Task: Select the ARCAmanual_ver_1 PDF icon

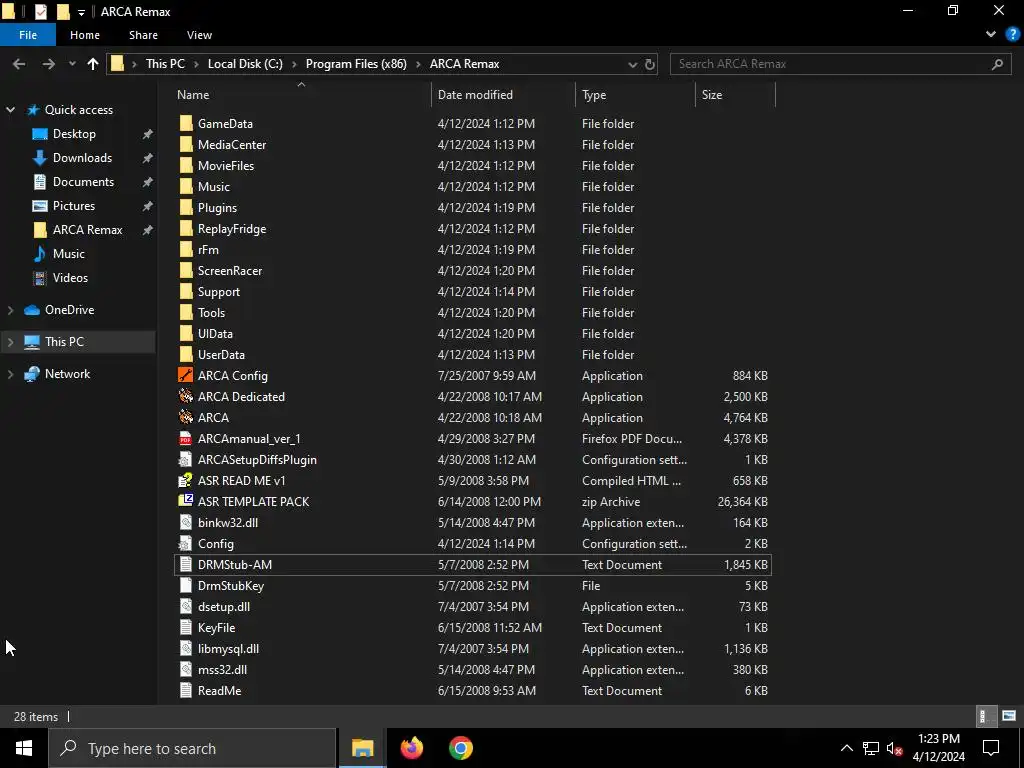Action: (x=186, y=438)
